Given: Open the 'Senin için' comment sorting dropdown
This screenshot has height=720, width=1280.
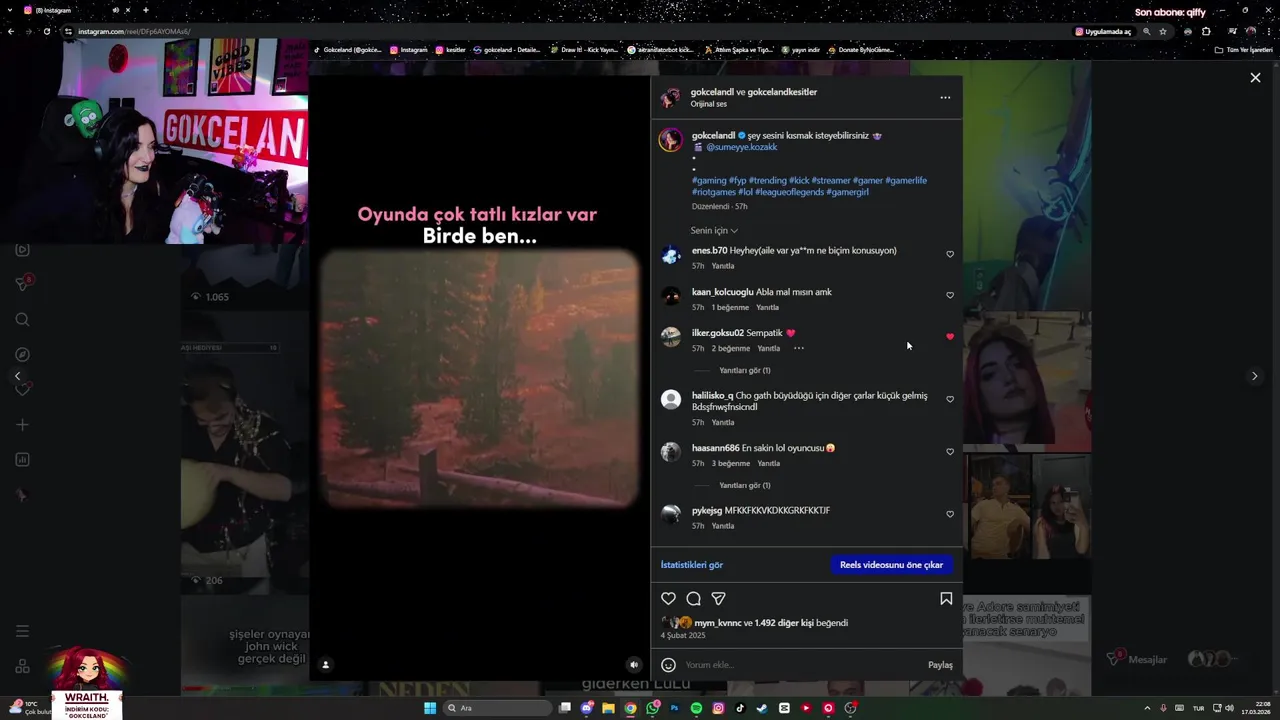Looking at the screenshot, I should pos(714,231).
